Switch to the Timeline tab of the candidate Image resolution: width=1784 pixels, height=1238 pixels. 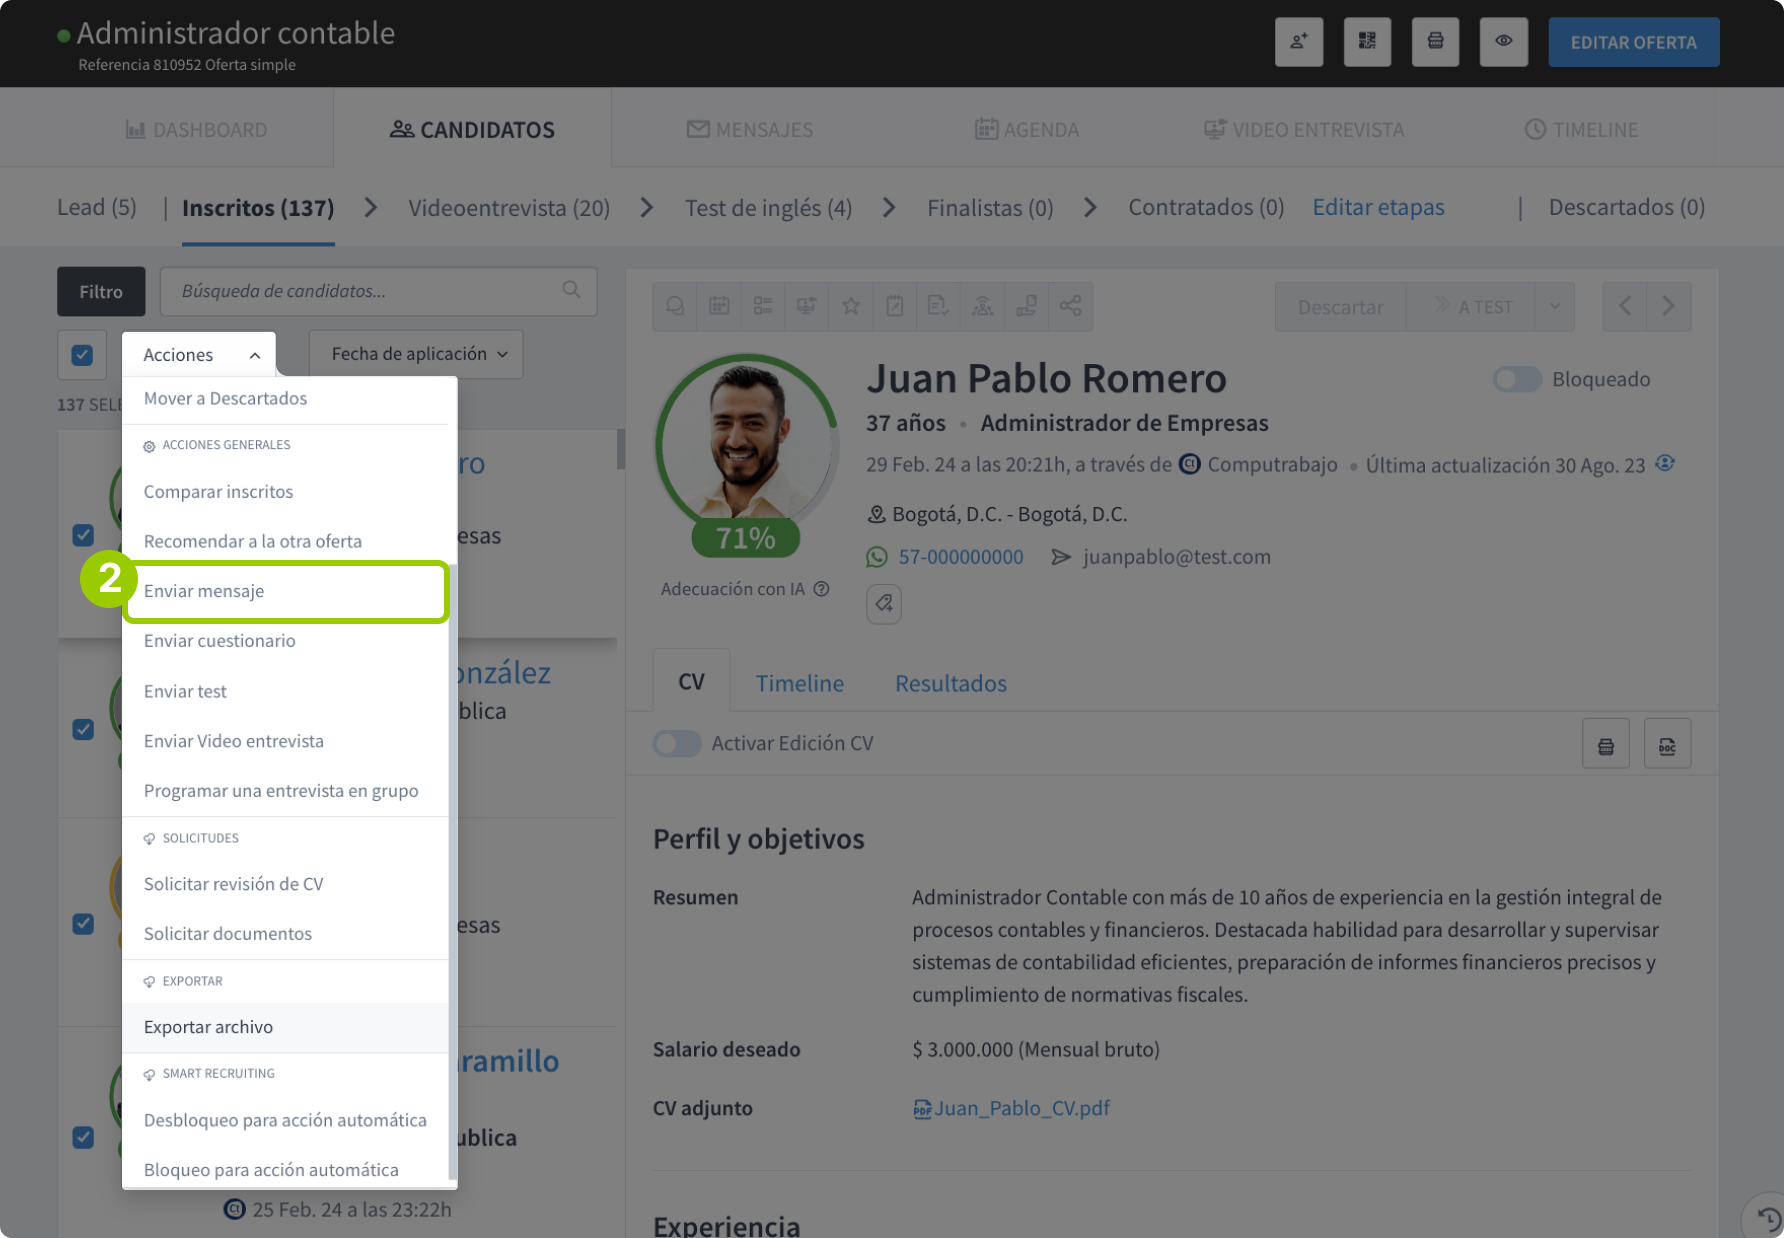click(x=799, y=683)
